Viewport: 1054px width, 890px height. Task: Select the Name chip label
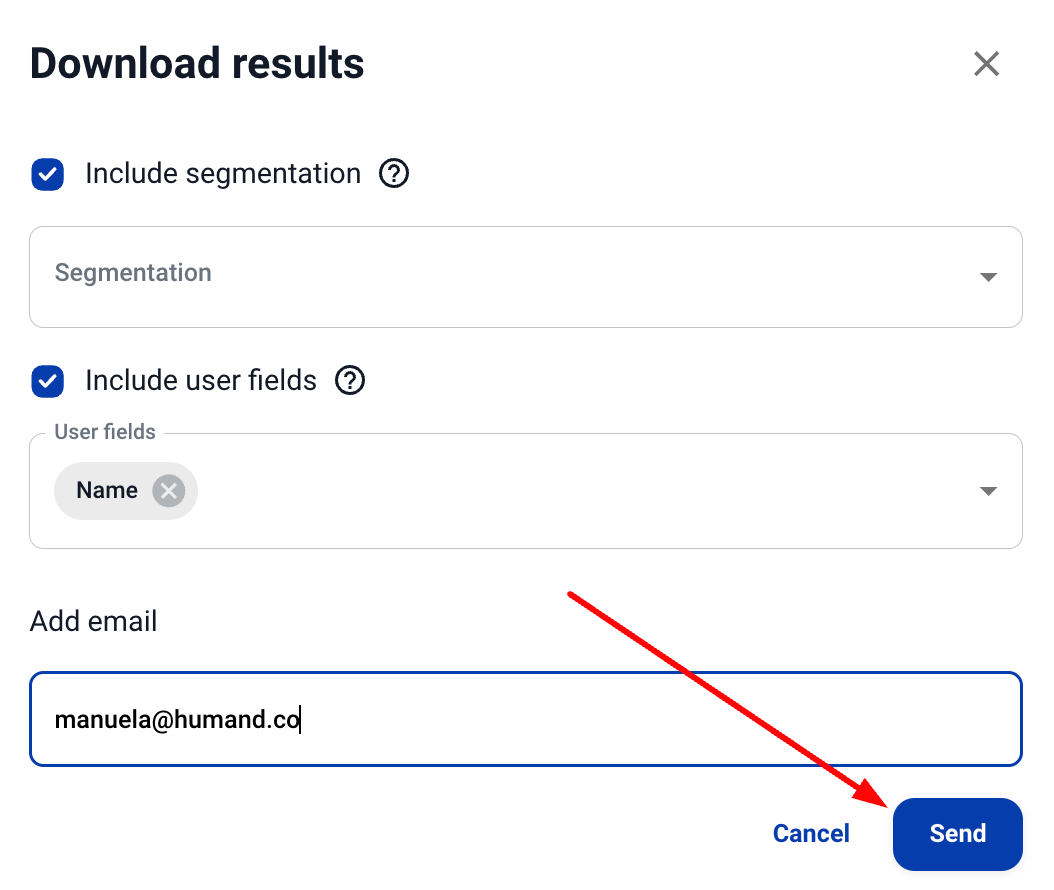[107, 491]
